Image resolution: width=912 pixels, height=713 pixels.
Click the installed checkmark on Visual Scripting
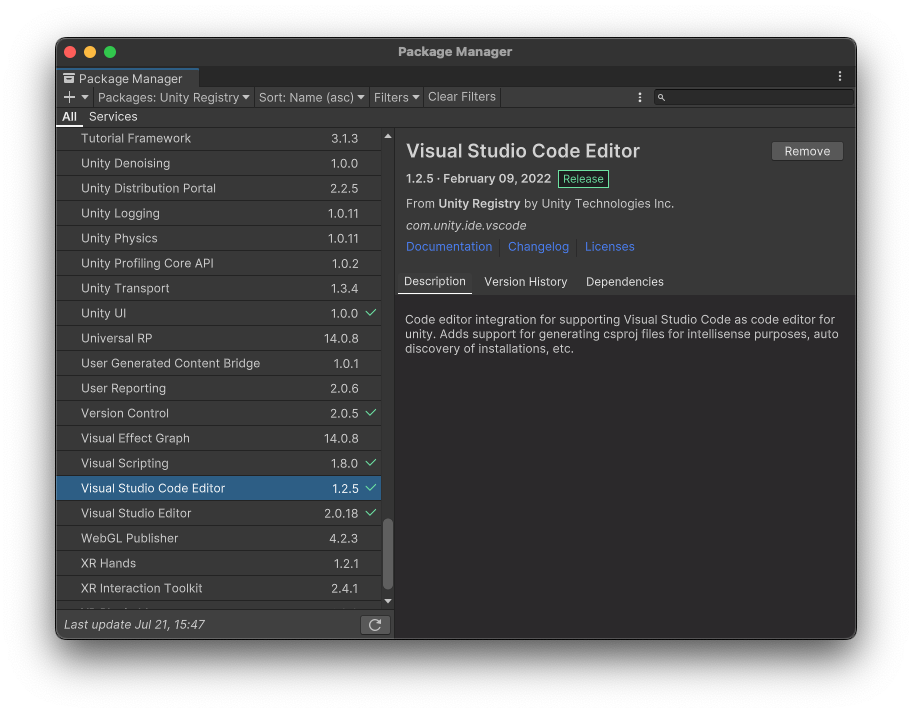pyautogui.click(x=370, y=463)
